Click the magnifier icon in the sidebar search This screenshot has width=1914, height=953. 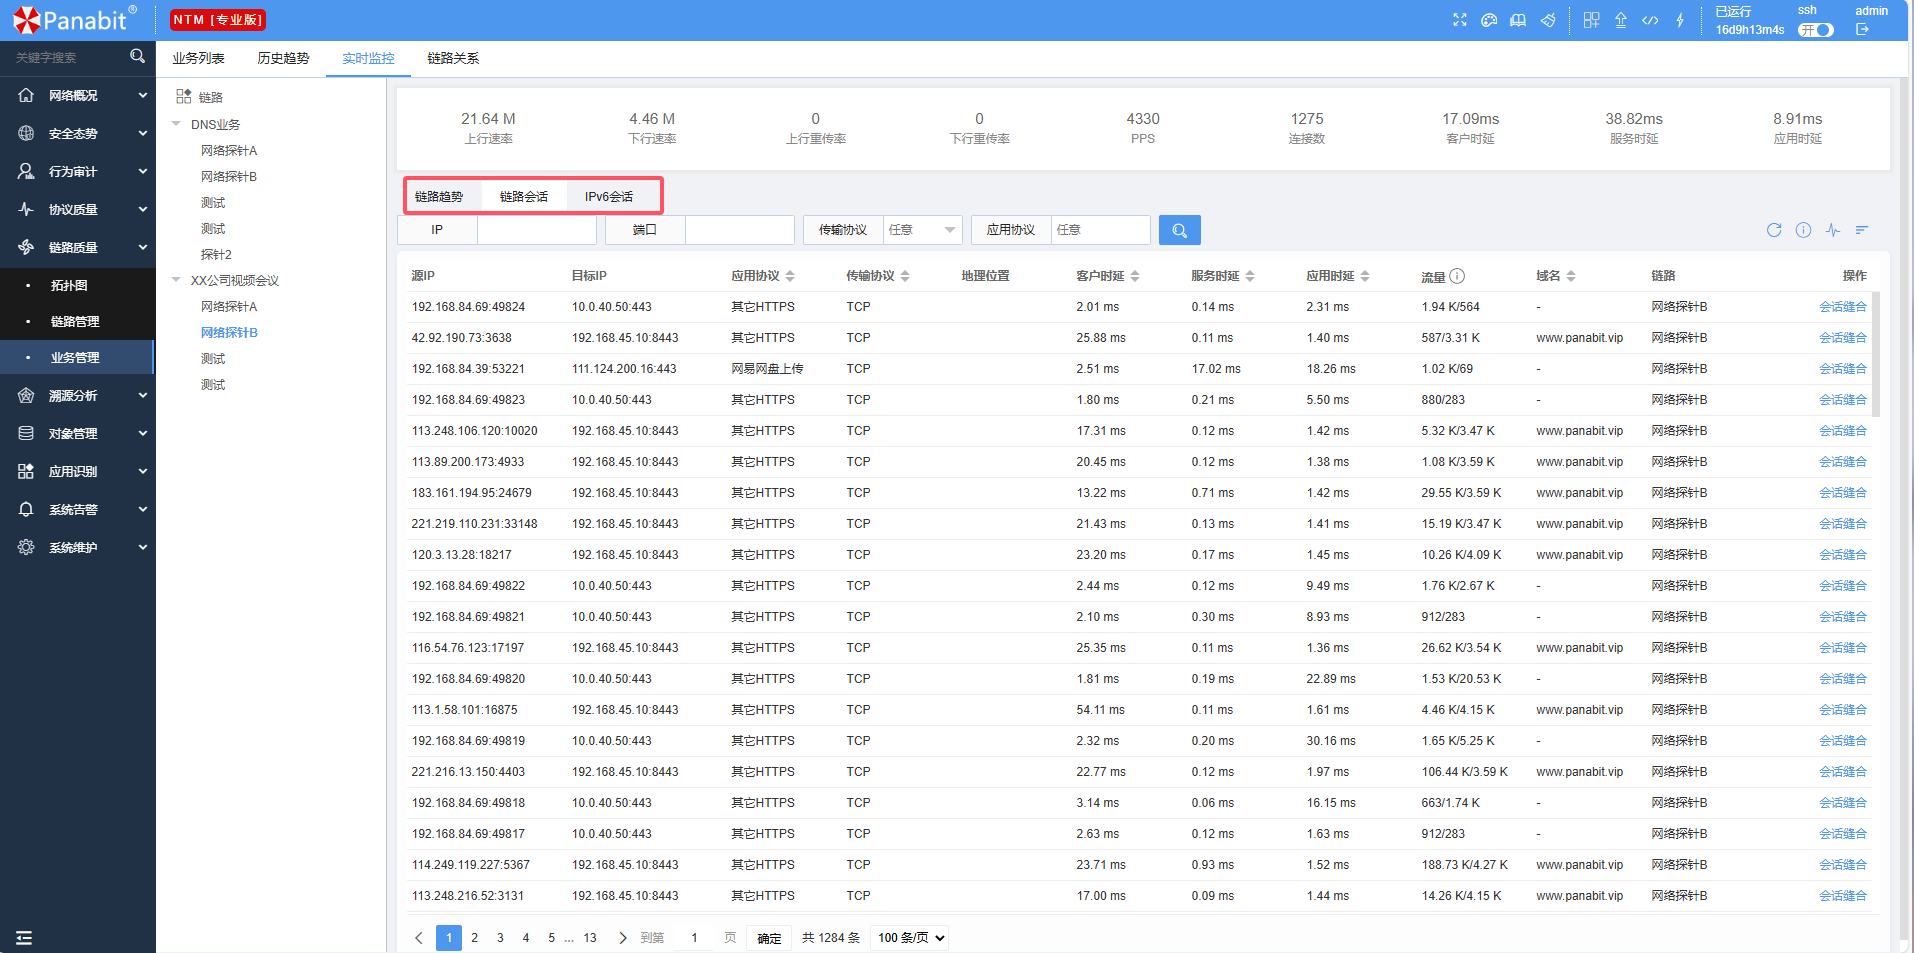click(137, 57)
